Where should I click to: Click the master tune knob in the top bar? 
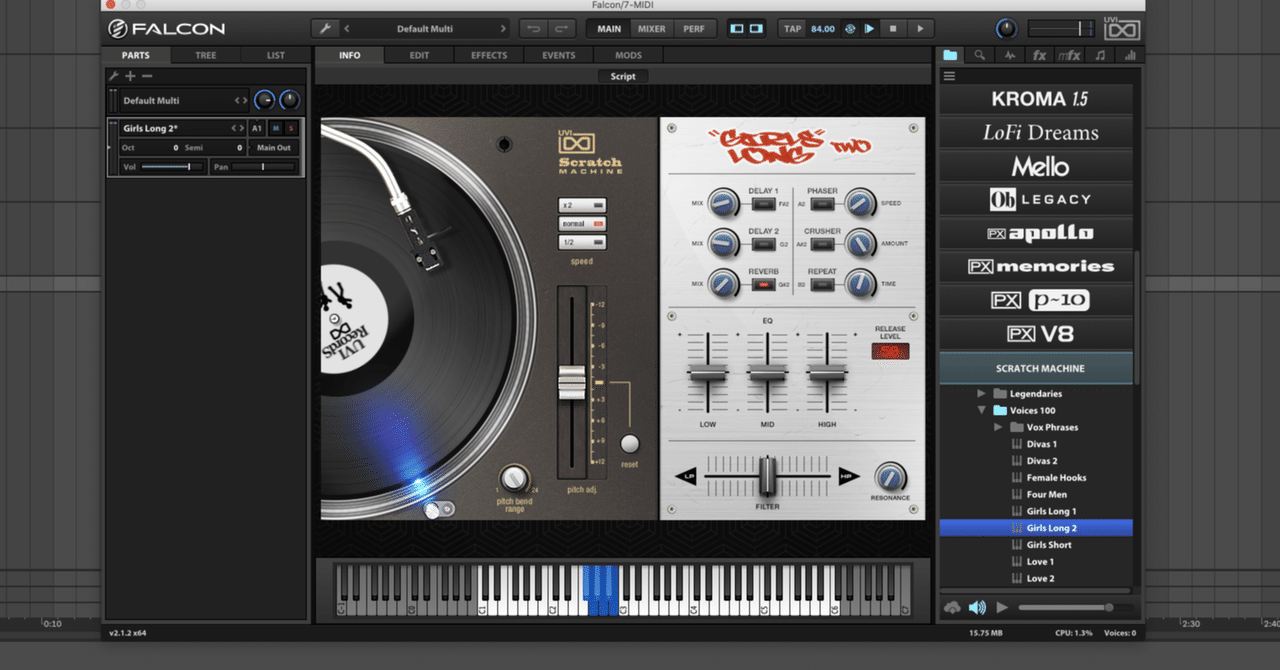[1006, 29]
